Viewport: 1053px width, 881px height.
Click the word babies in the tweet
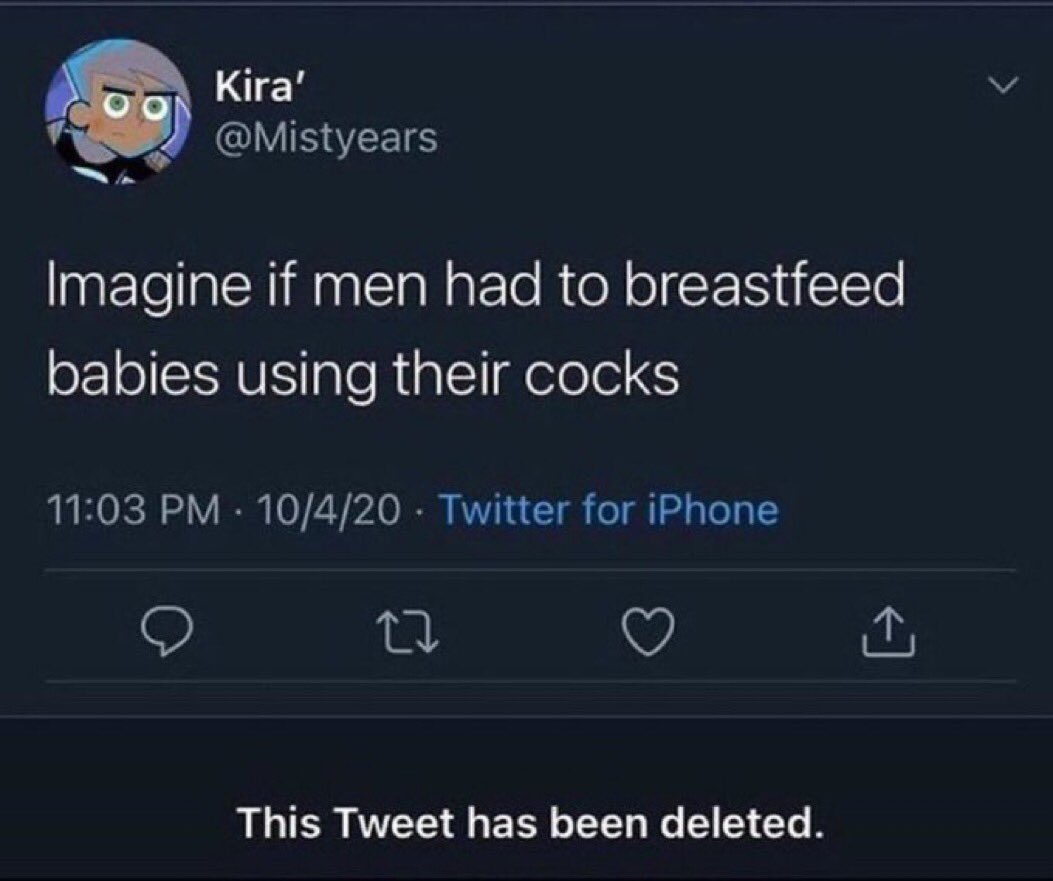(132, 375)
